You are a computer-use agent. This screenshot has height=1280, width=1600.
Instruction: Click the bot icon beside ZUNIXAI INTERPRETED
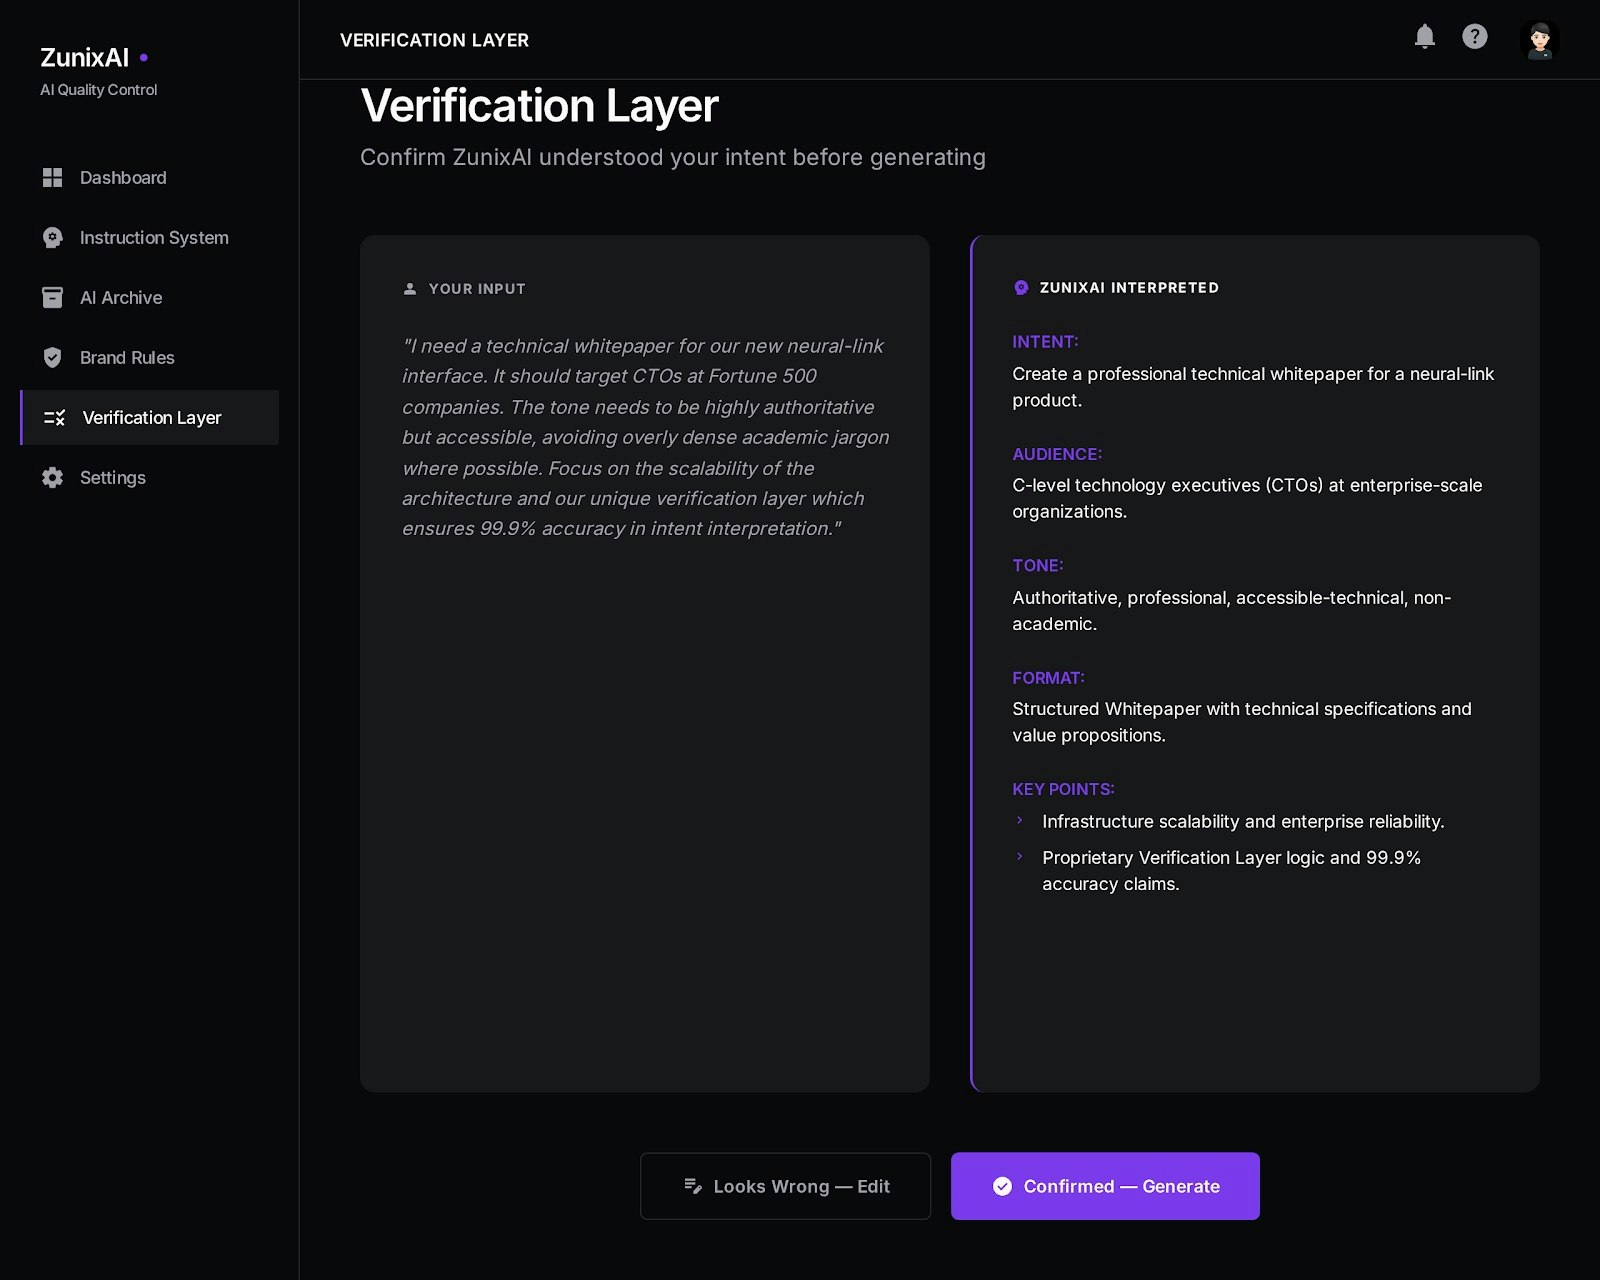[1020, 288]
